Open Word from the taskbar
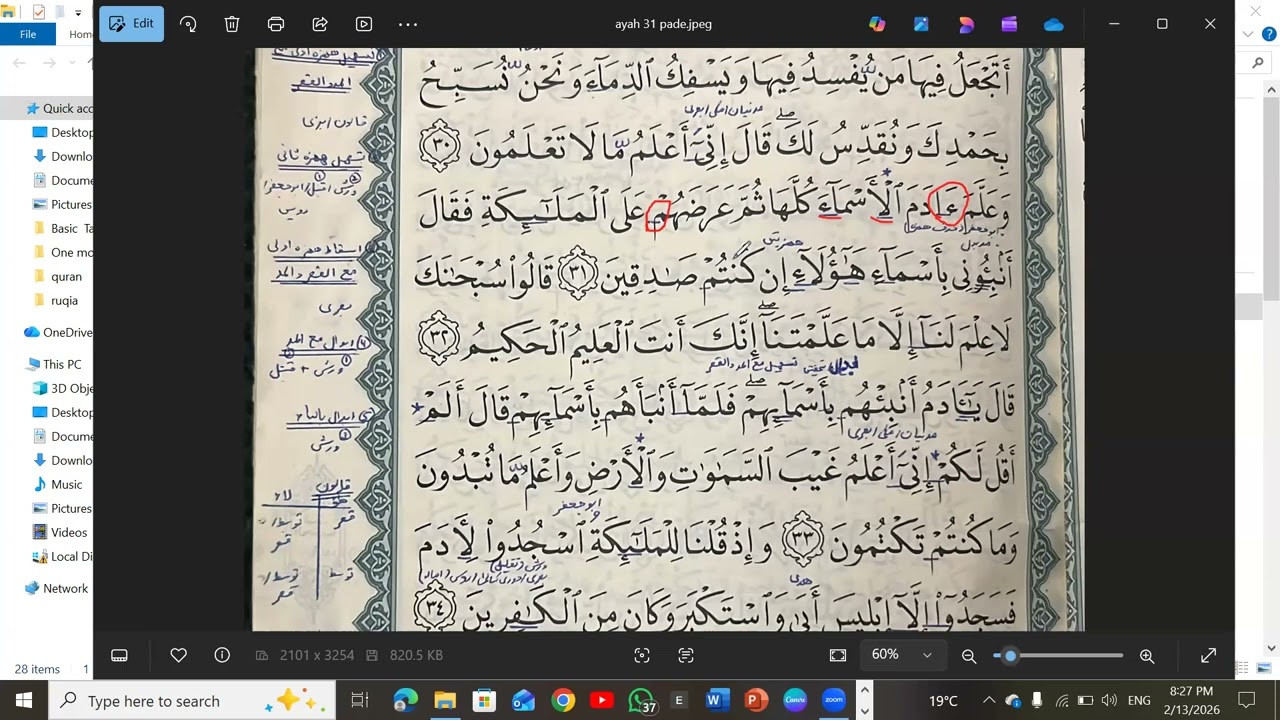1280x720 pixels. point(716,700)
